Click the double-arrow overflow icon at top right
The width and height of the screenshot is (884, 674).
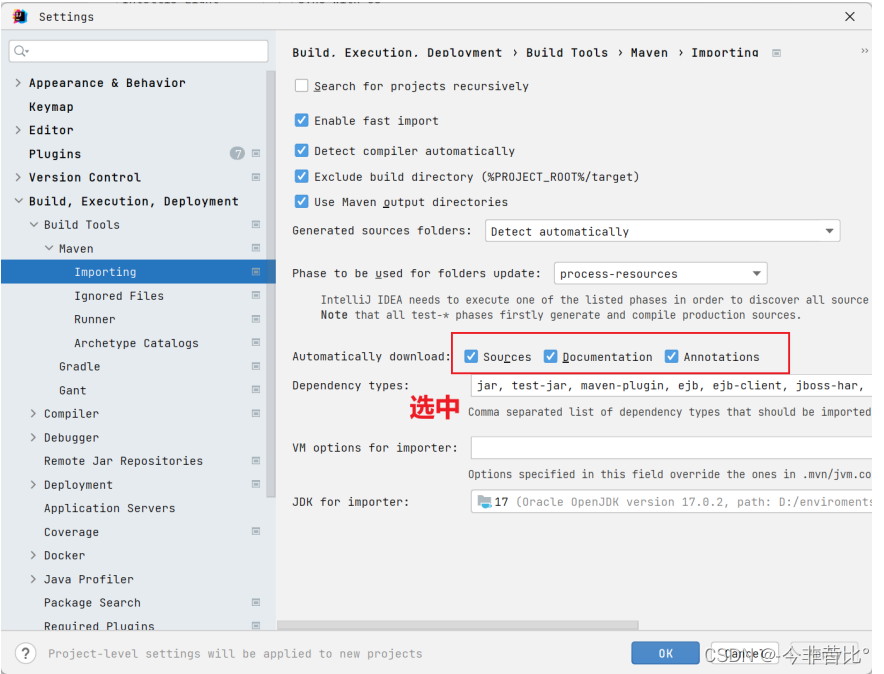click(x=865, y=51)
